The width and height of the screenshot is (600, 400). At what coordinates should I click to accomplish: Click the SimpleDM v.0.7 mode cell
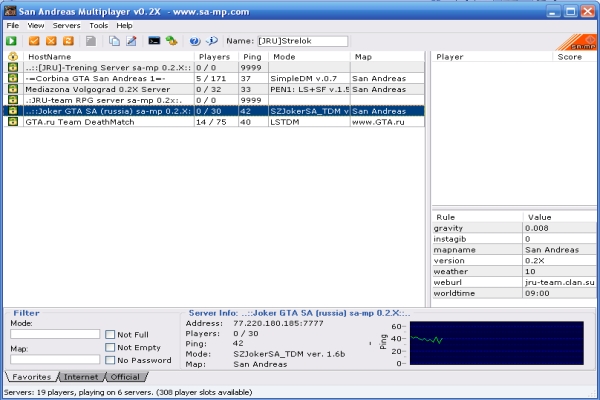(x=309, y=78)
